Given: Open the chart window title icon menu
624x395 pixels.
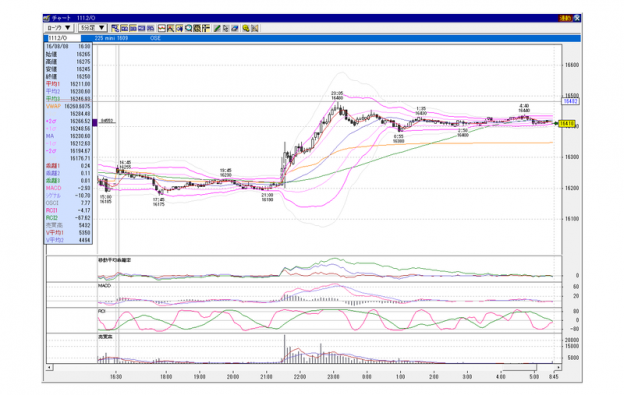Looking at the screenshot, I should [x=47, y=18].
